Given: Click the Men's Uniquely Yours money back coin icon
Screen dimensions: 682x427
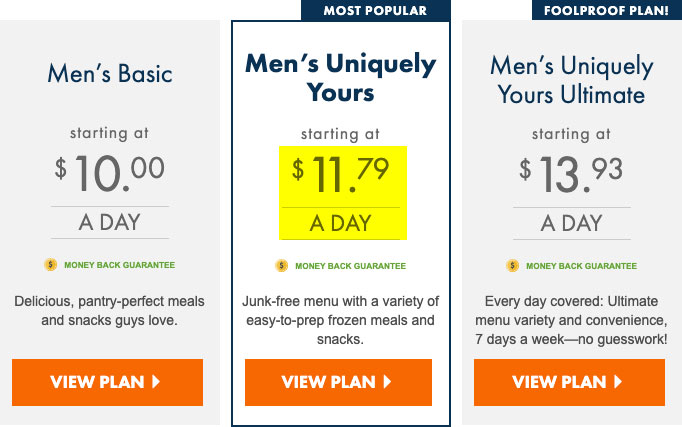Looking at the screenshot, I should pyautogui.click(x=281, y=265).
